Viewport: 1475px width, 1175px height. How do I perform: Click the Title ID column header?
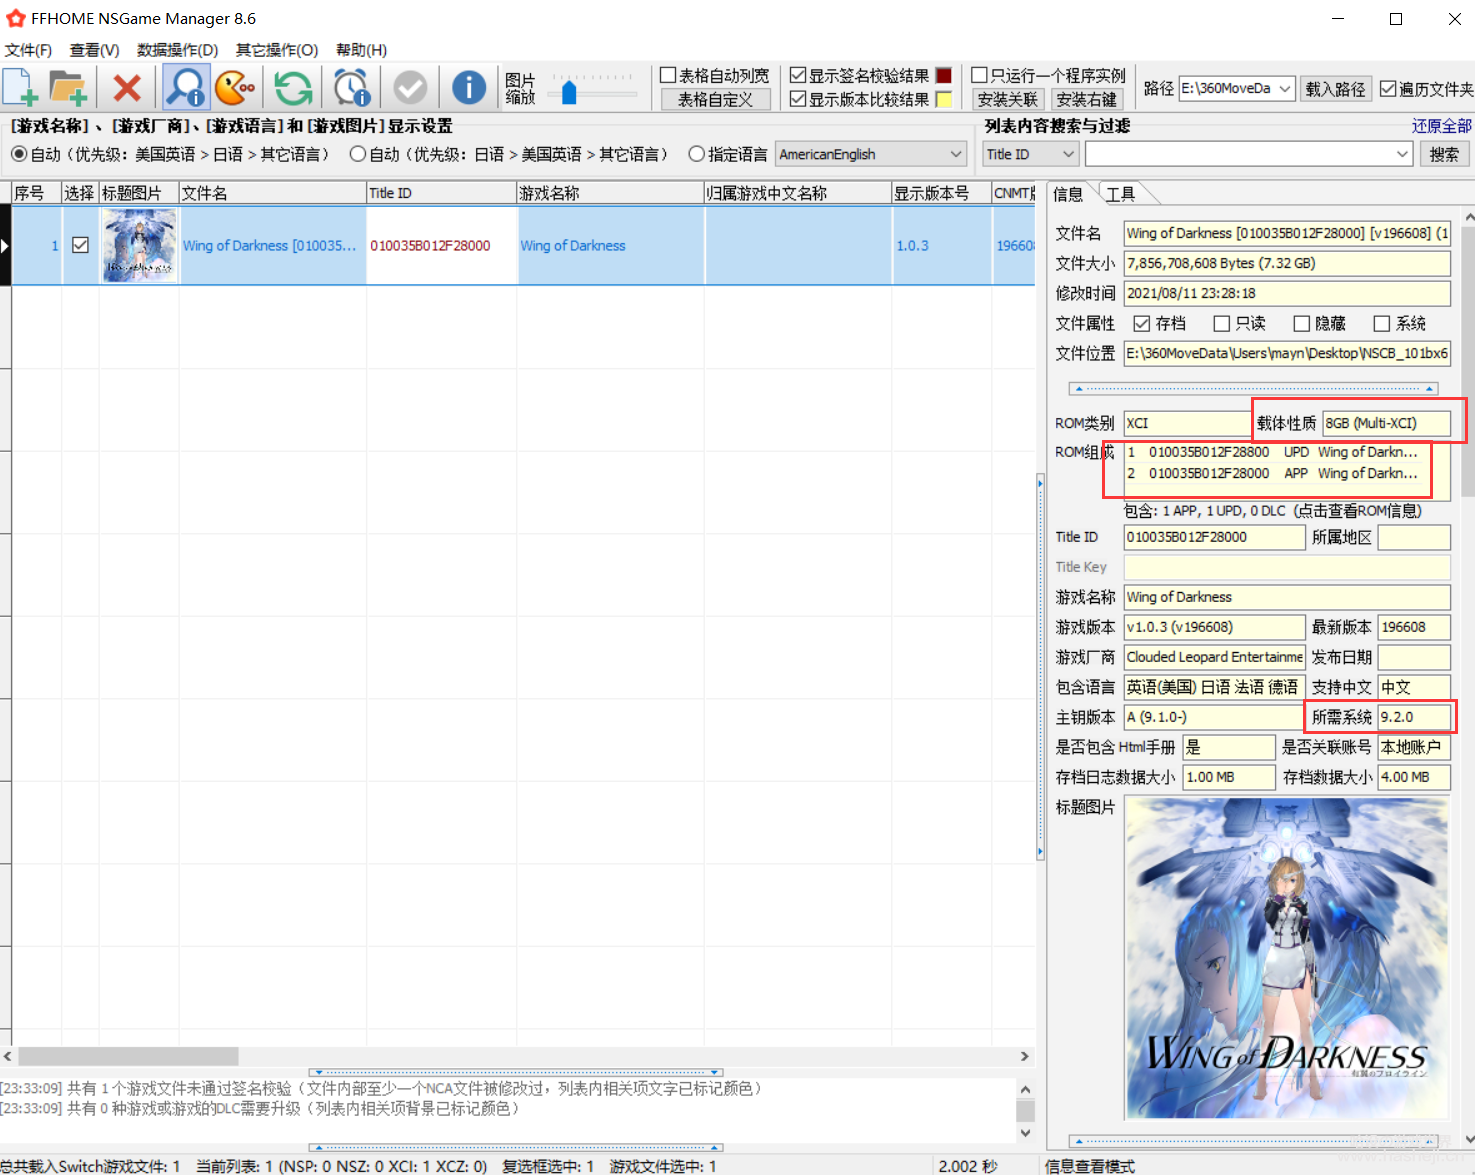coord(441,193)
